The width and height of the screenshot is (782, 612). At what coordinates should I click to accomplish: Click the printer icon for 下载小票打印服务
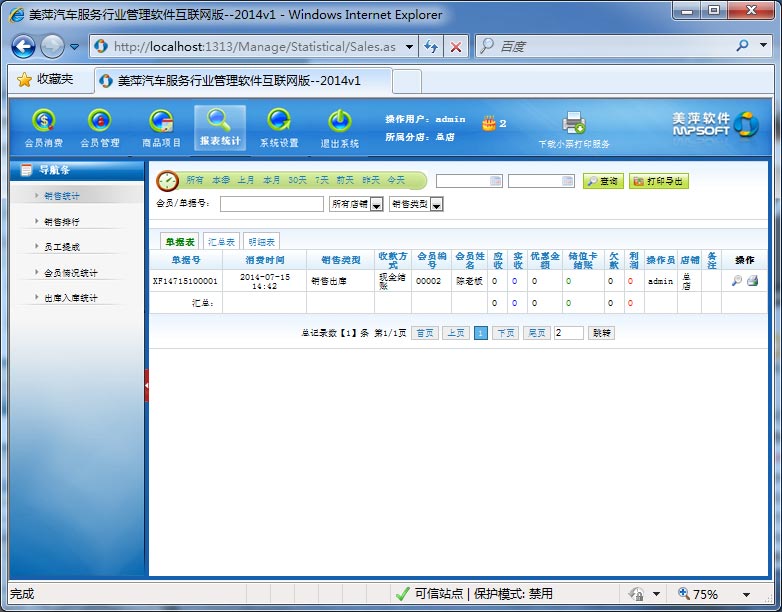(x=573, y=123)
